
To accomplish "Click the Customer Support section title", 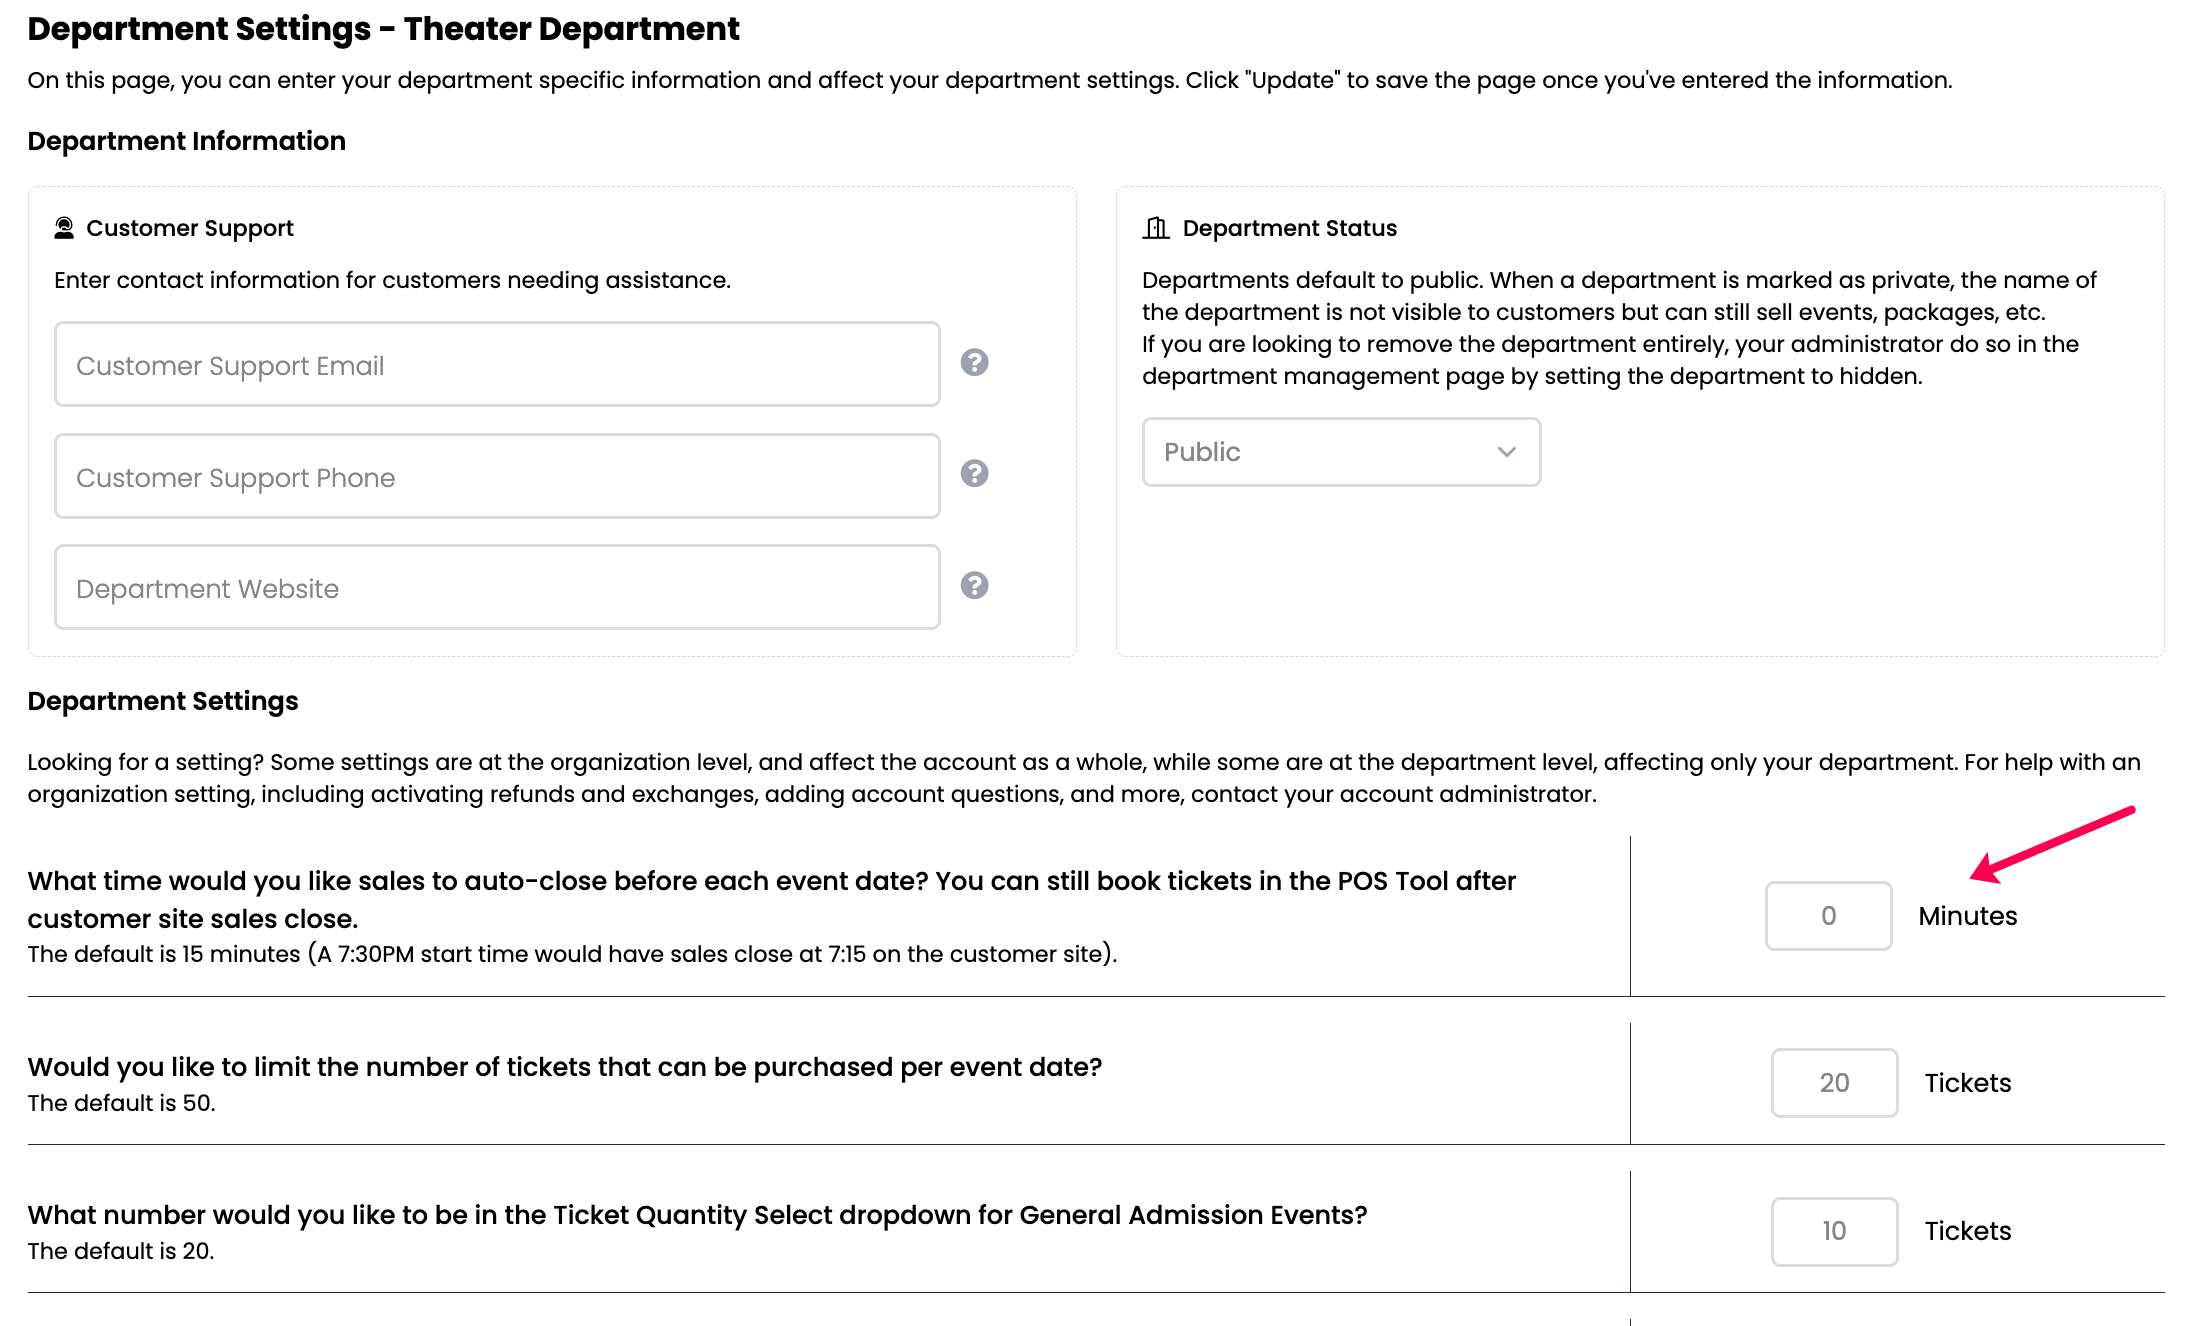I will click(x=190, y=228).
